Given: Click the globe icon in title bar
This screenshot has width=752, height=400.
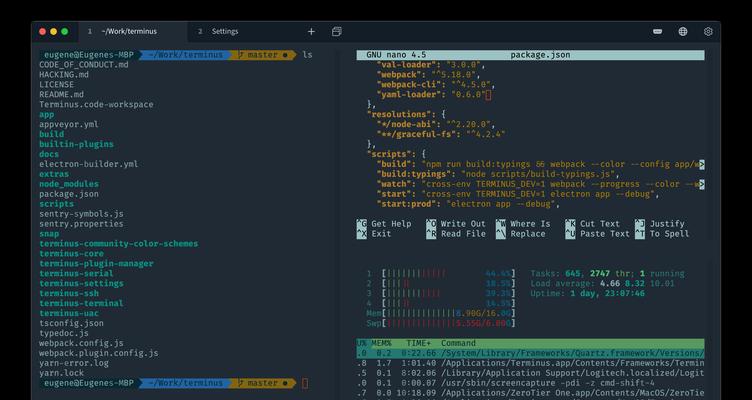Looking at the screenshot, I should [x=683, y=32].
